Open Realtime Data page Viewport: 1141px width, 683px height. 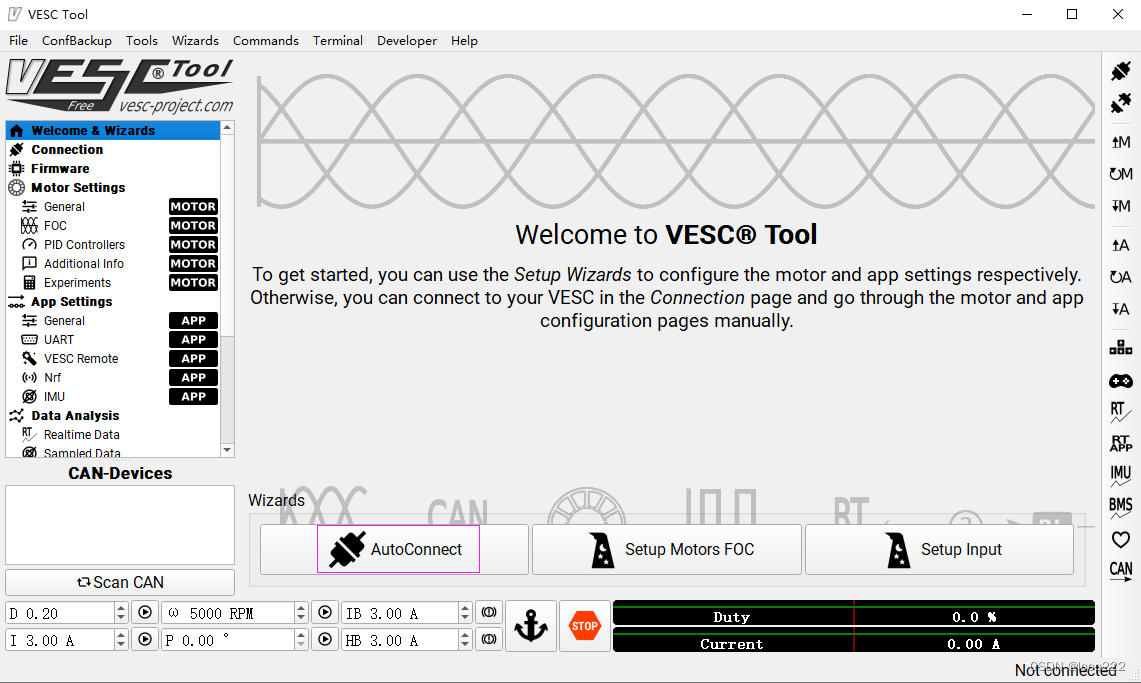[113, 434]
